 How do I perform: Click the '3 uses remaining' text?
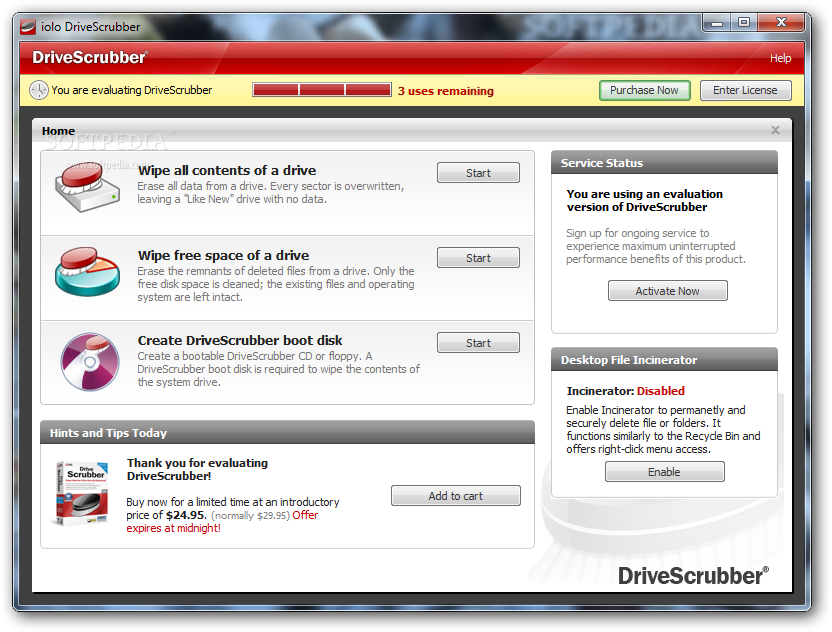click(446, 91)
